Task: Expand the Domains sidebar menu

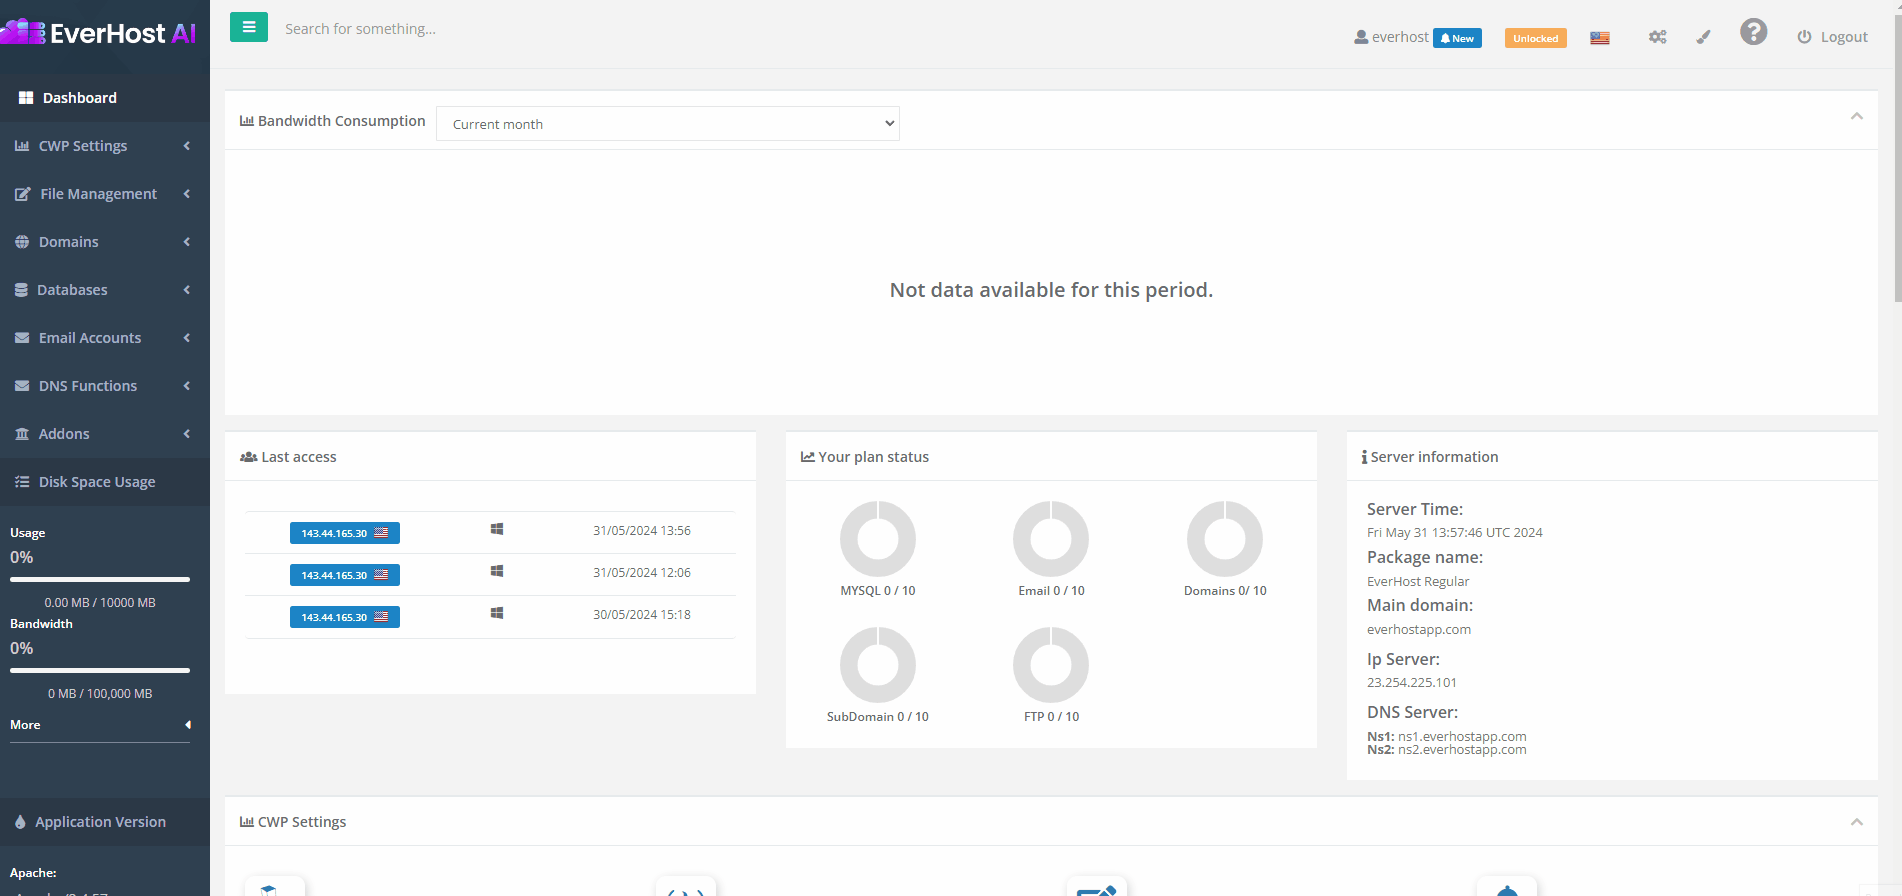Action: pyautogui.click(x=105, y=242)
